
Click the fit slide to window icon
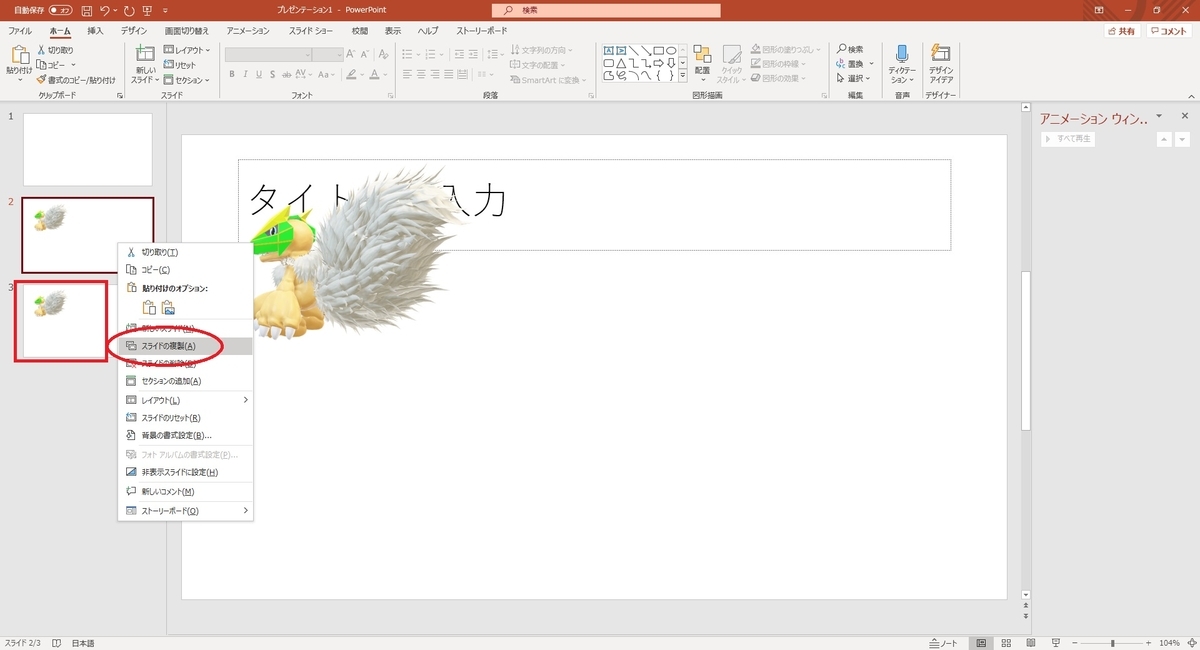(1190, 642)
